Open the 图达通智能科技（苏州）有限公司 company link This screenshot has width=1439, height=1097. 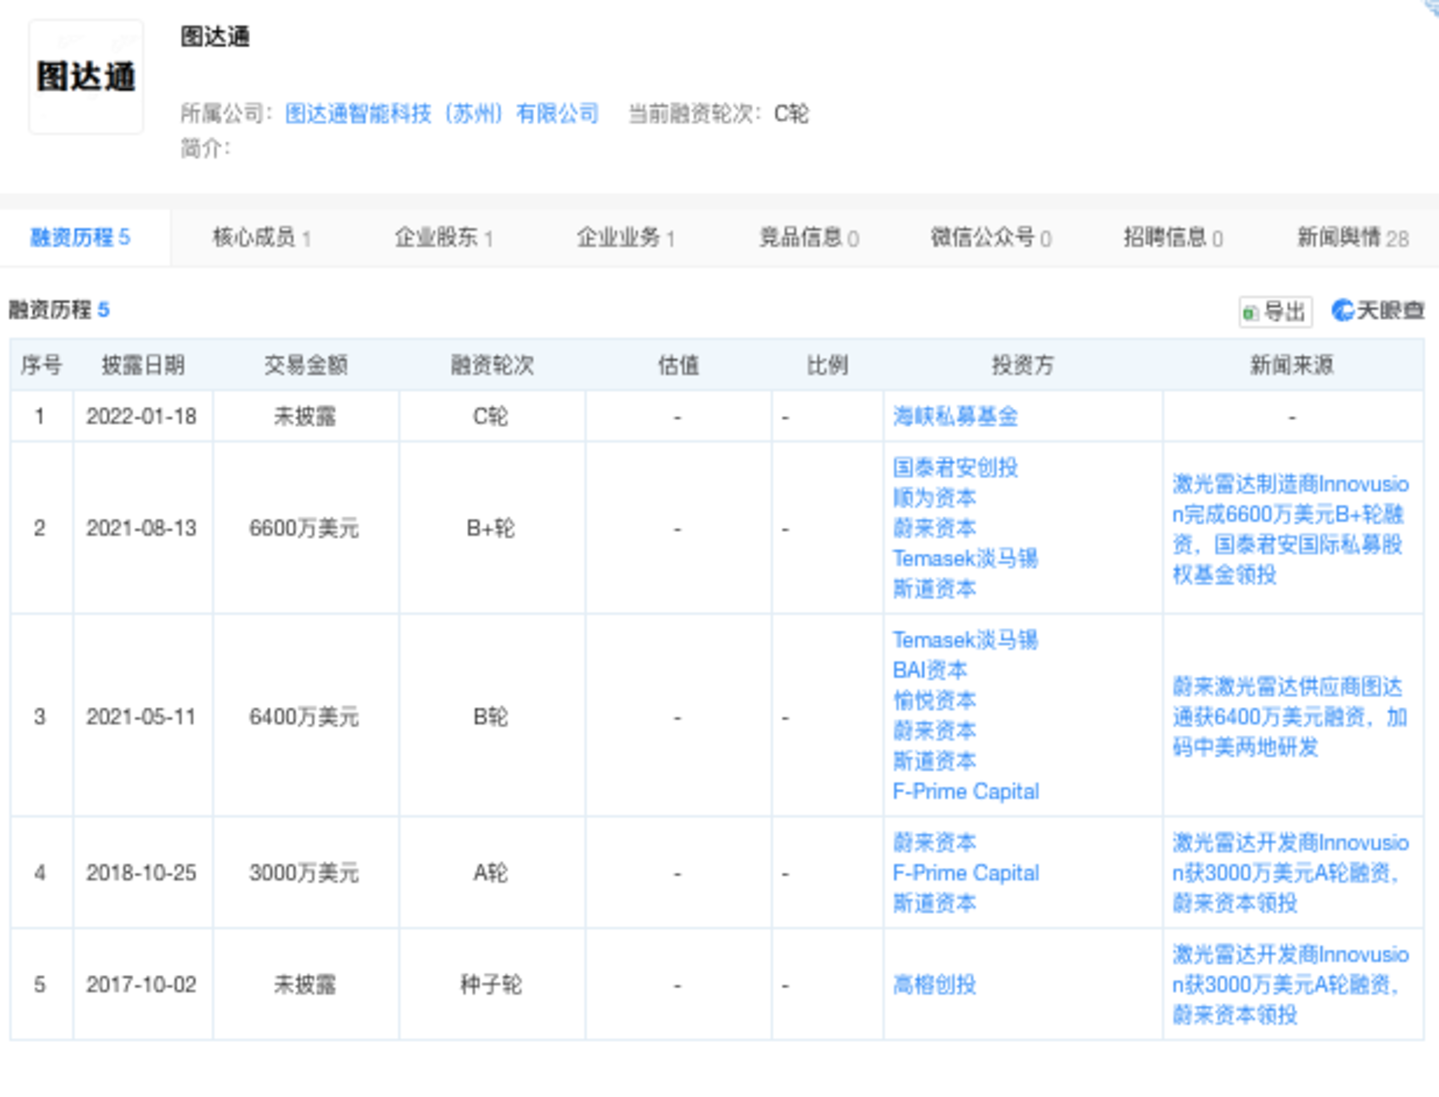pos(441,114)
